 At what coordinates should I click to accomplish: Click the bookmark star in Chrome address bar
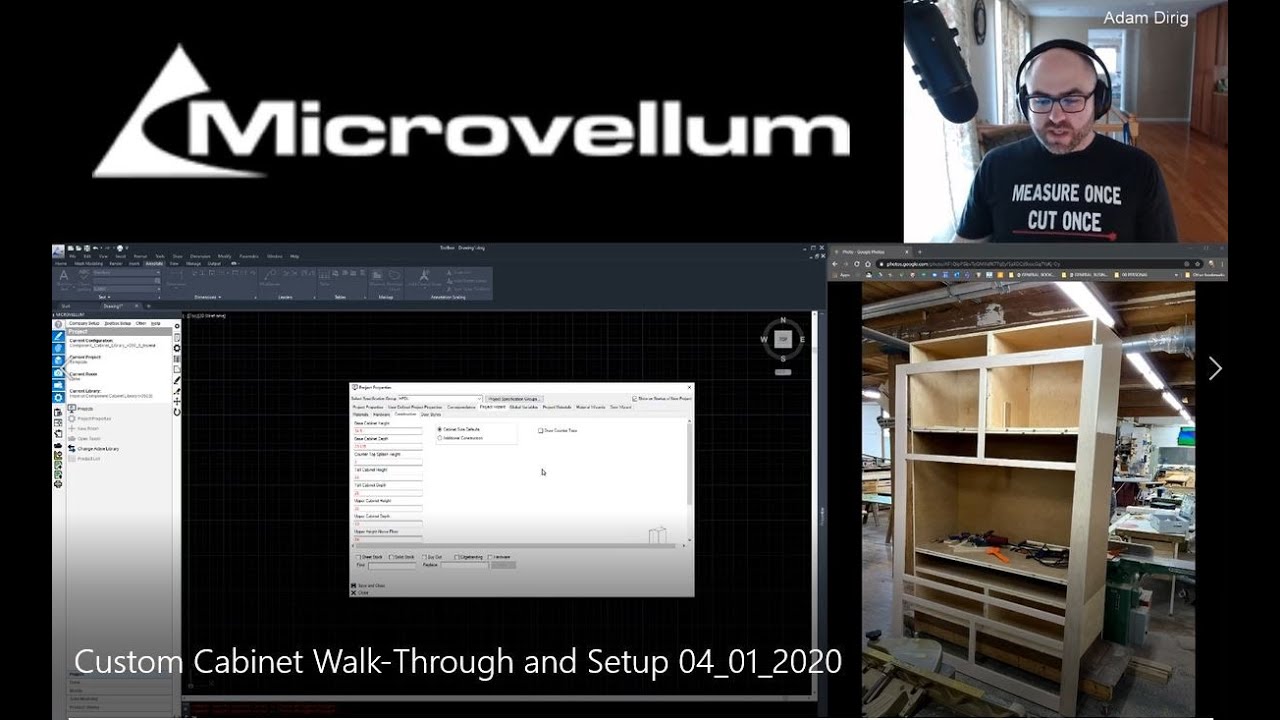tap(1197, 264)
